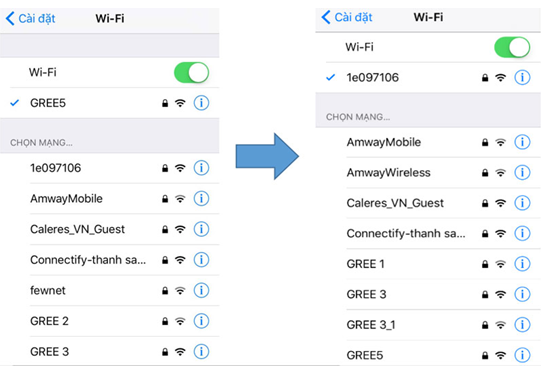
Task: Open info icon for GREE5 in left panel
Action: pos(201,103)
